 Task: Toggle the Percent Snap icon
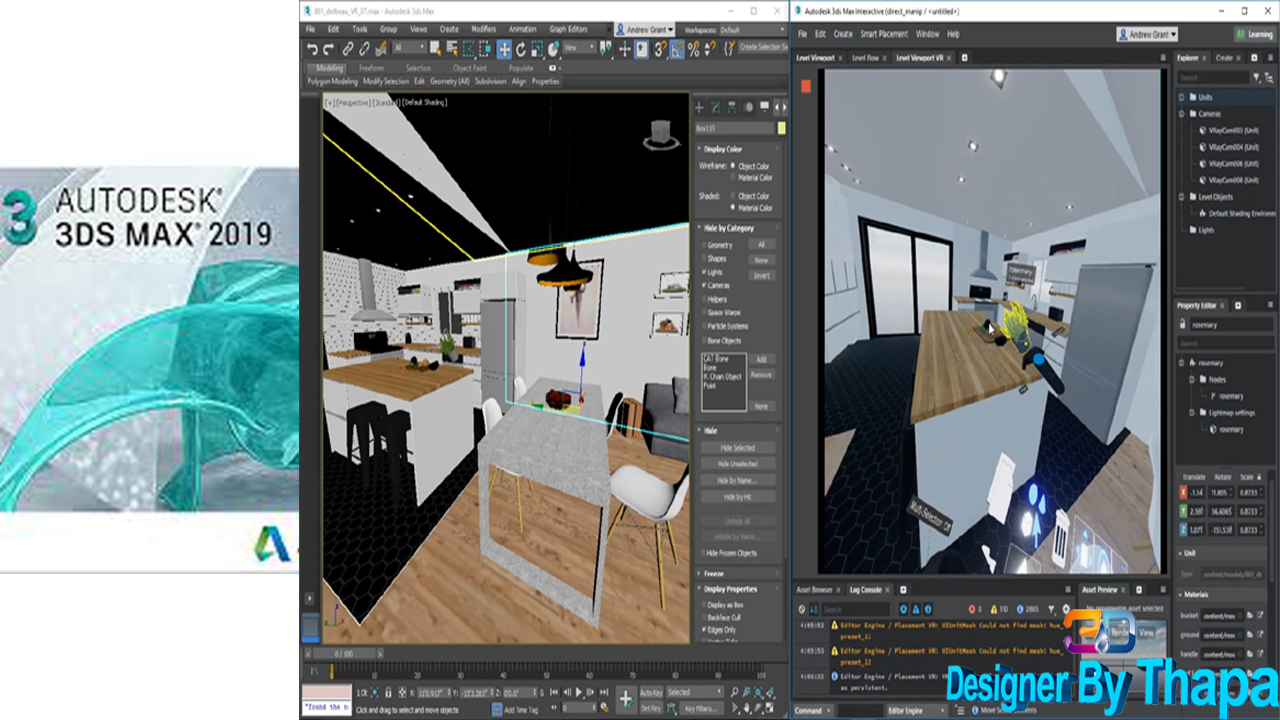(693, 48)
